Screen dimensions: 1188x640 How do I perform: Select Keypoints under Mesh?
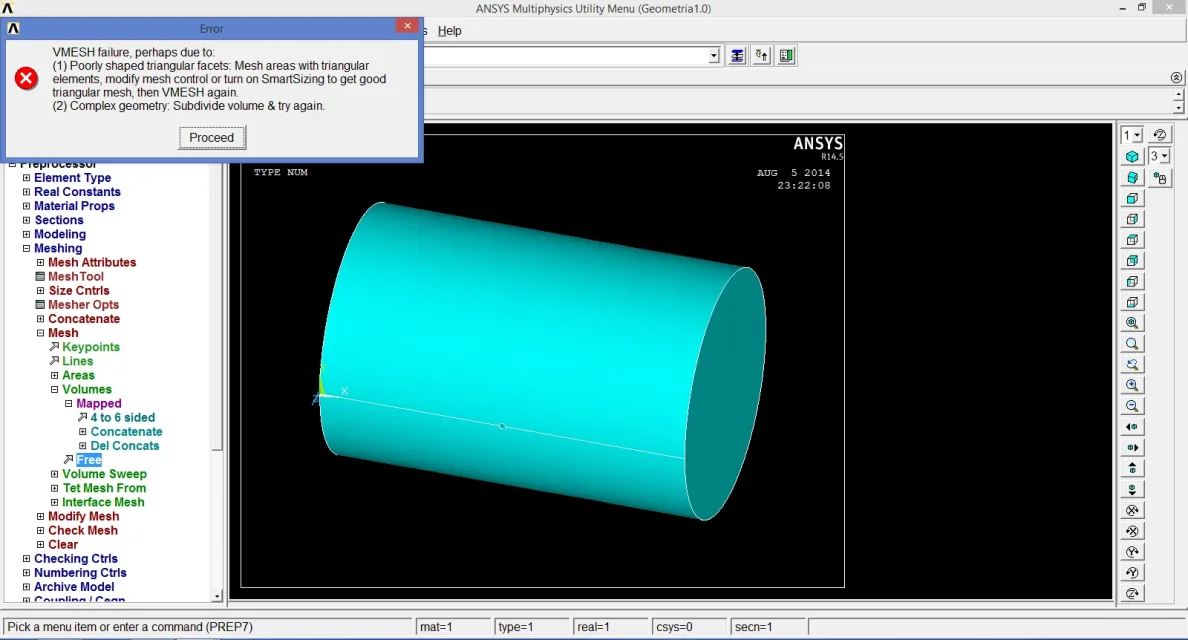tap(91, 347)
